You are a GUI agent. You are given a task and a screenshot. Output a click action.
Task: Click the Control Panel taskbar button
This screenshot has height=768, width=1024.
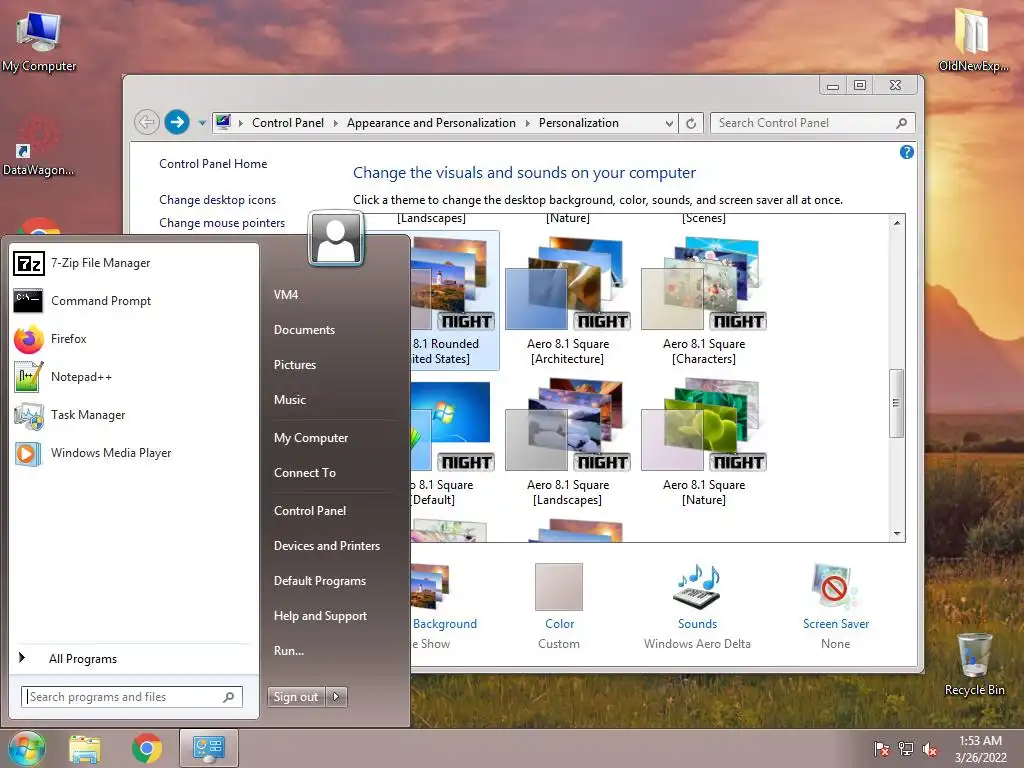[x=209, y=748]
